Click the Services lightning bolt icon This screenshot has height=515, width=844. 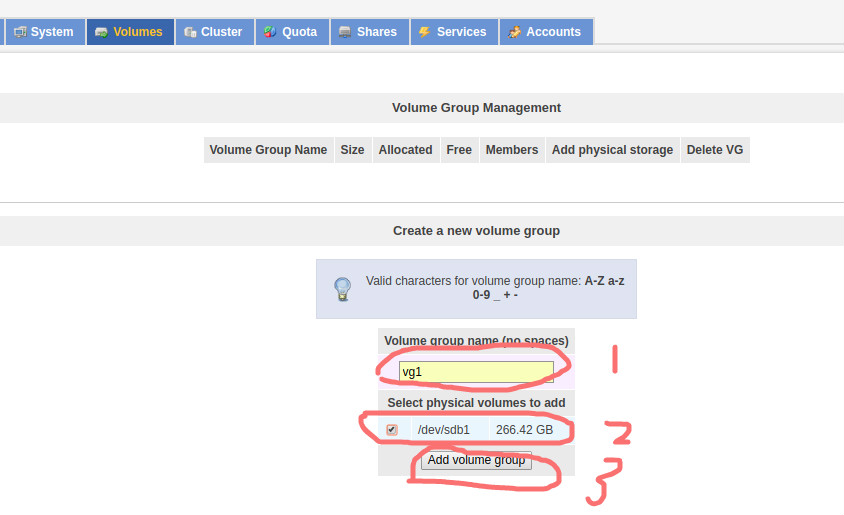(424, 32)
